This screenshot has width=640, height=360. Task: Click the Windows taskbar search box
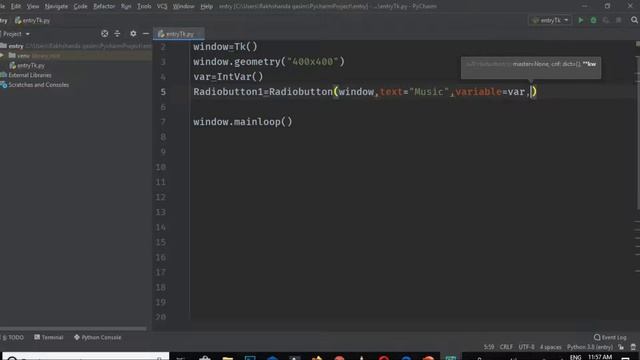point(86,357)
